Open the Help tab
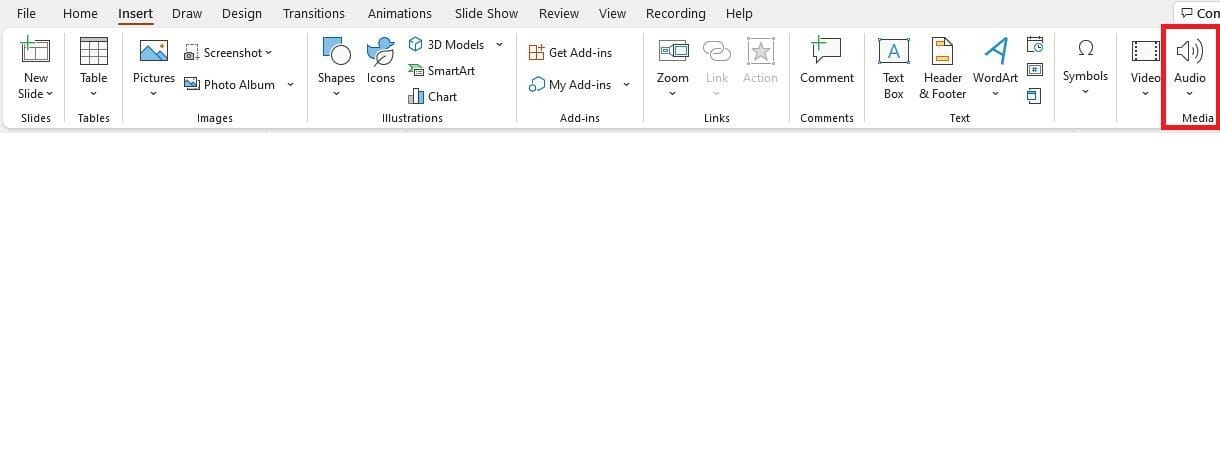The height and width of the screenshot is (460, 1220). point(739,13)
